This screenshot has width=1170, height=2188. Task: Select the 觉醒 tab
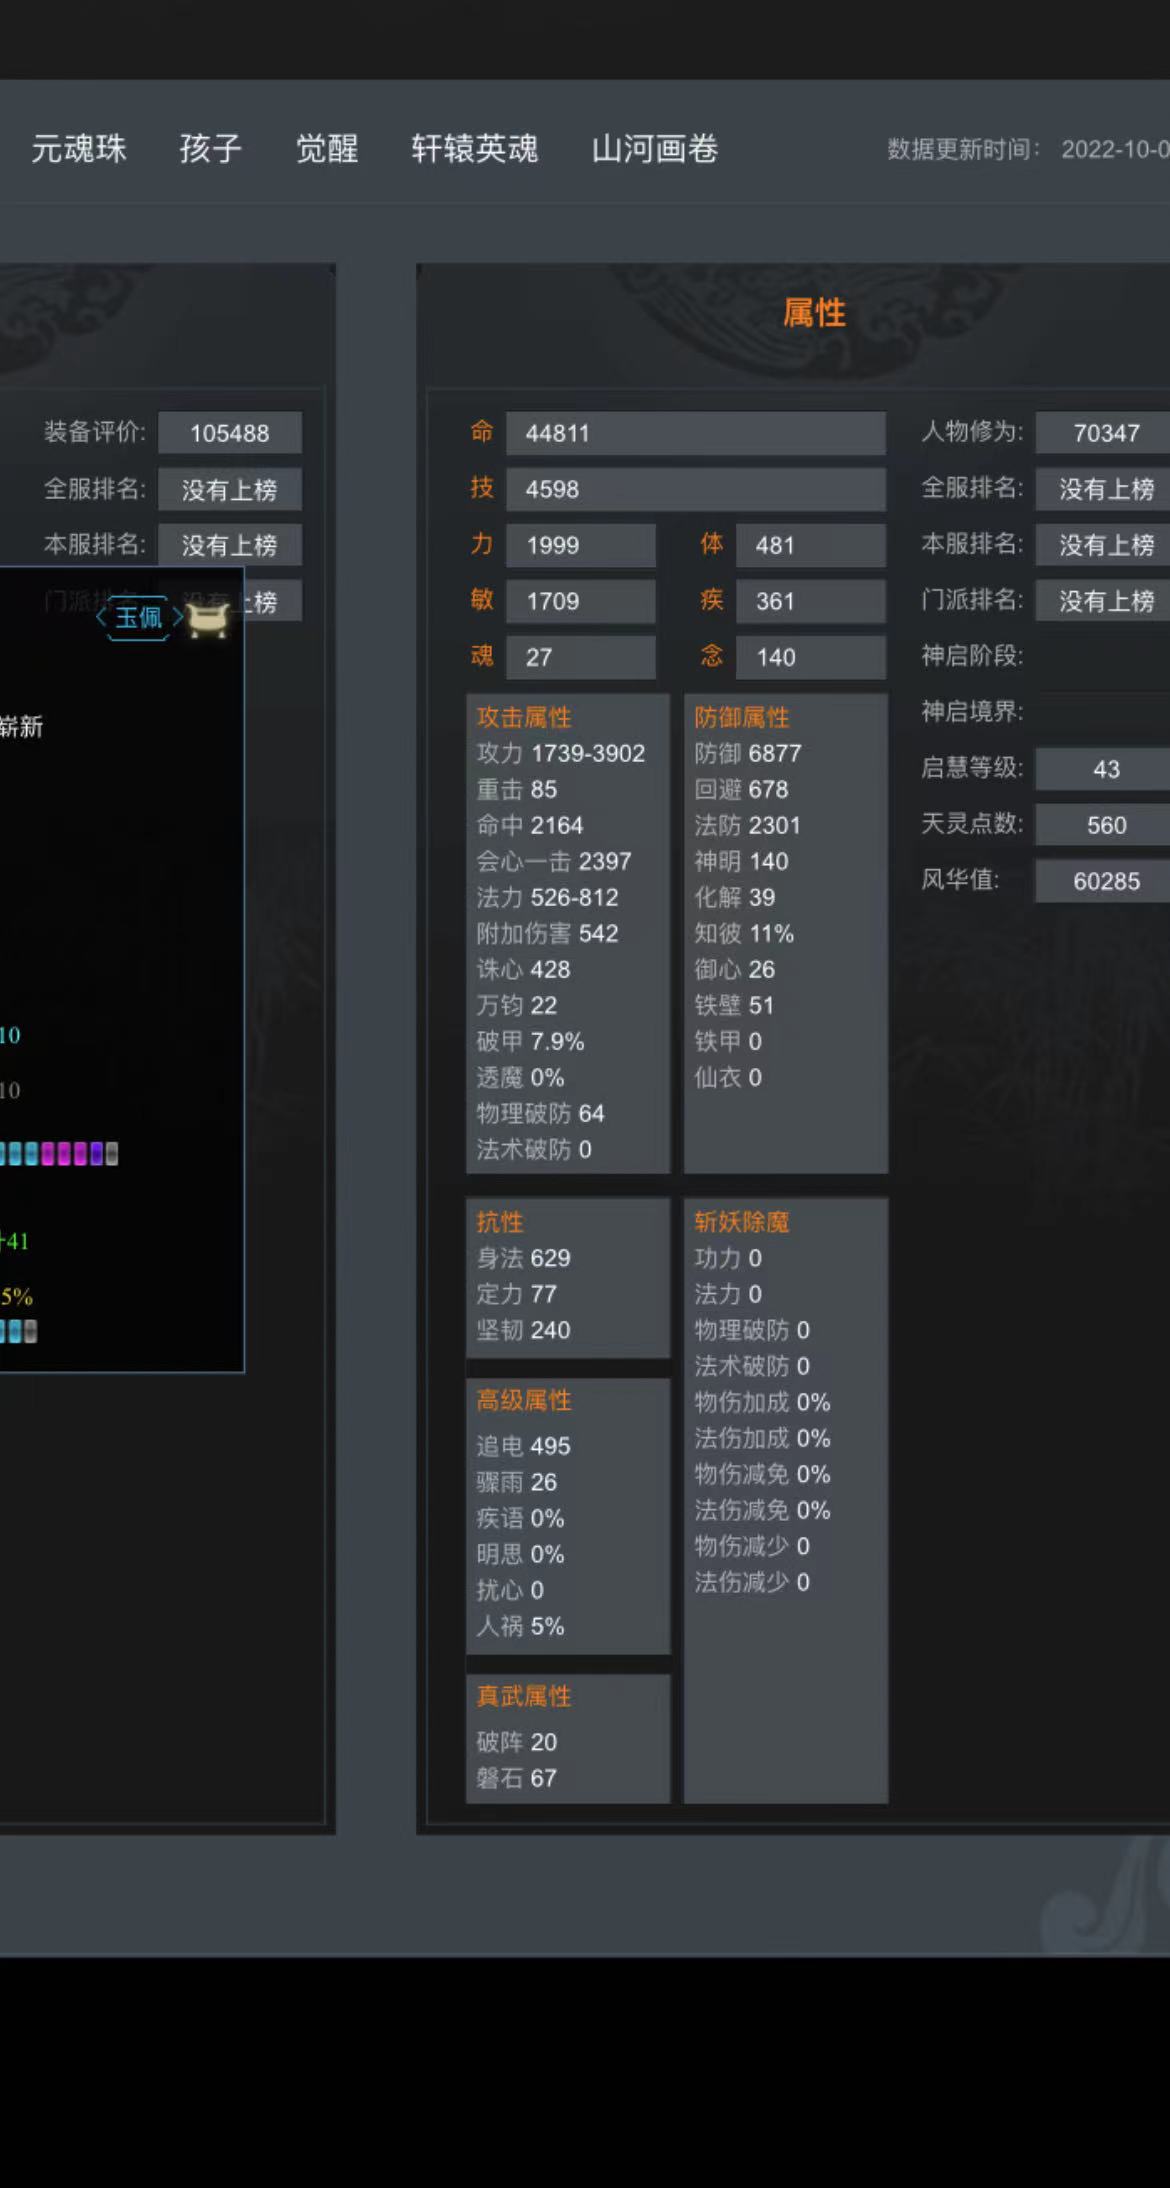[x=327, y=149]
